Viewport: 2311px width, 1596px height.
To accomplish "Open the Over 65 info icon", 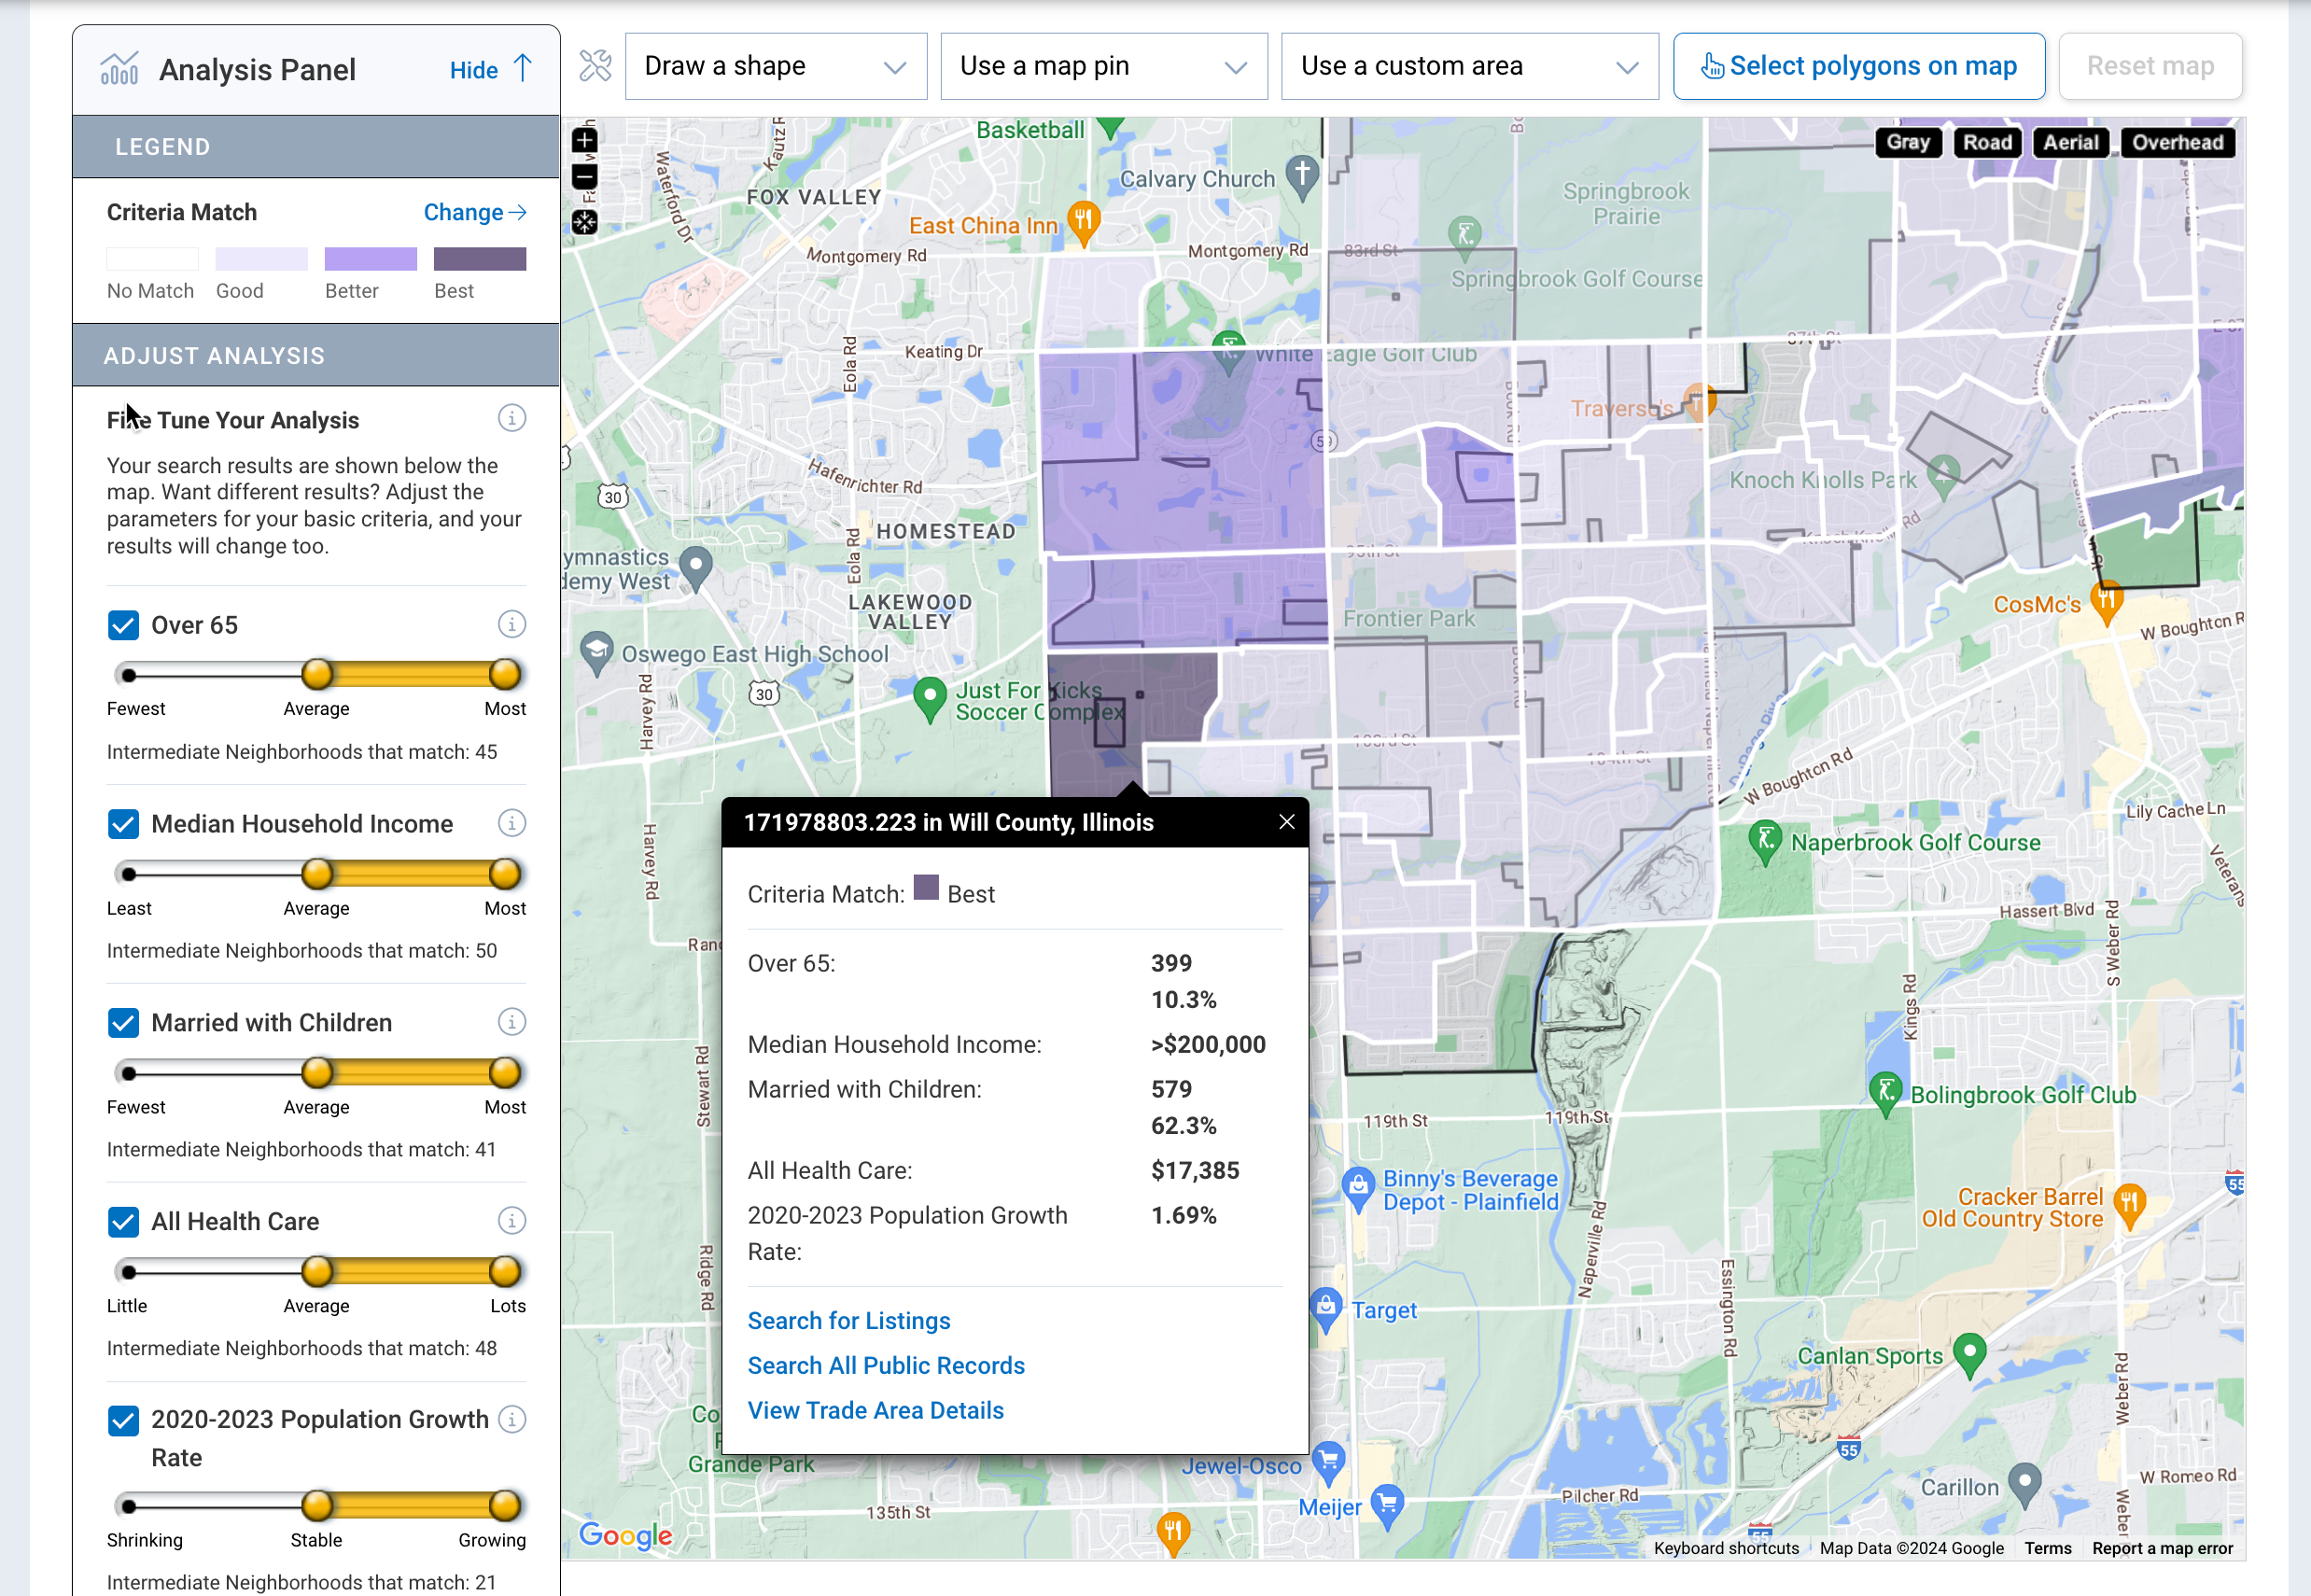I will [x=512, y=625].
